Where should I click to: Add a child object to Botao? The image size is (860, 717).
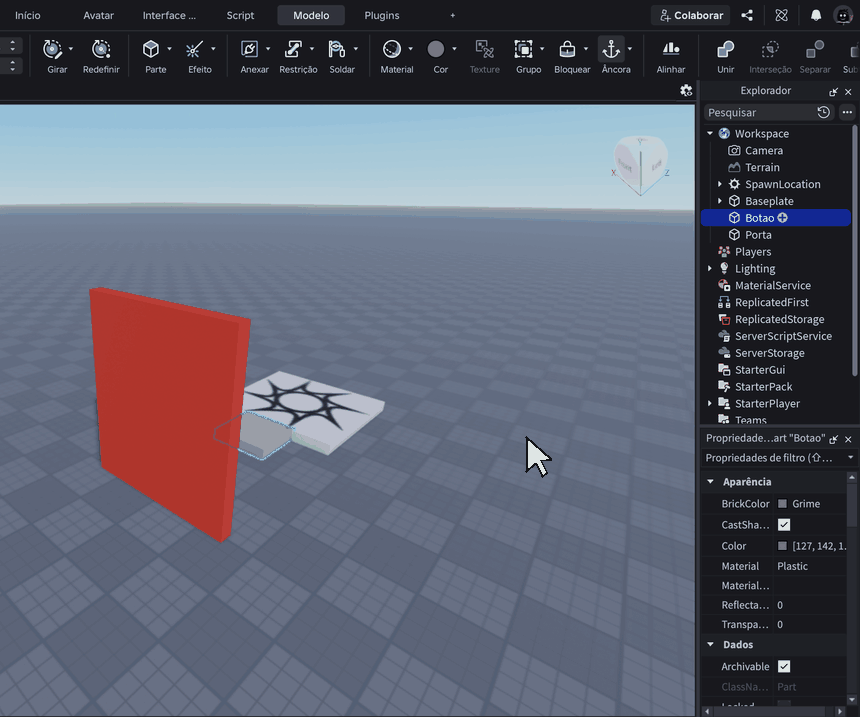tap(783, 218)
